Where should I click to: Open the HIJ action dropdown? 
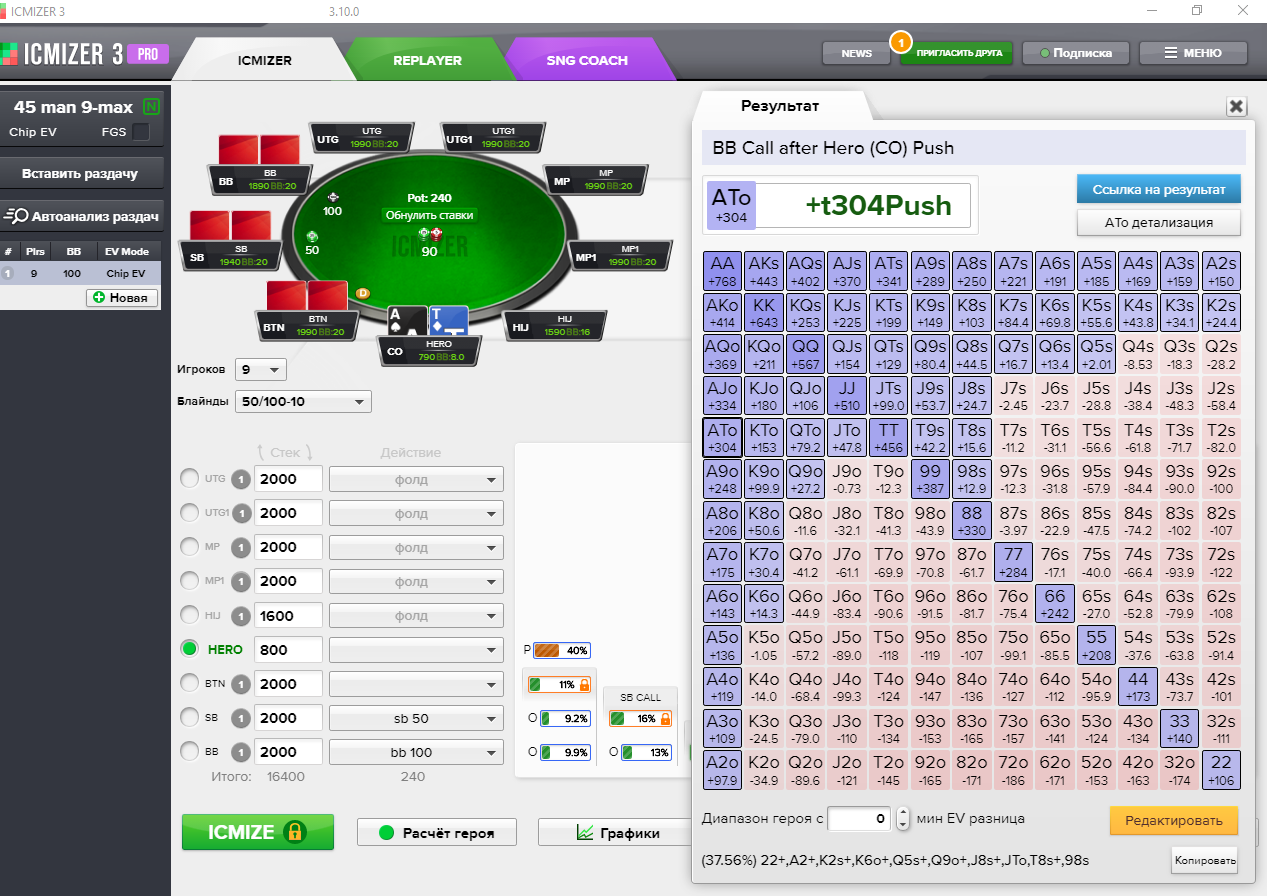coord(416,616)
